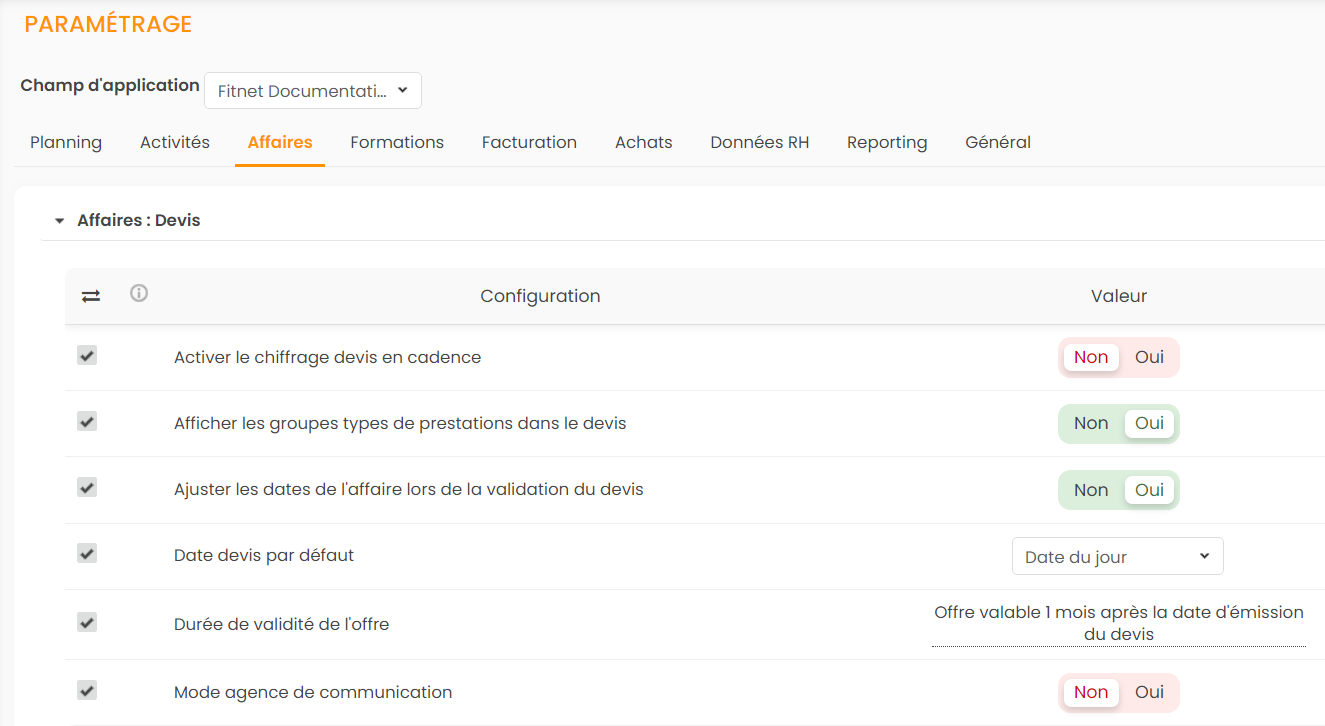Open the Date devis par défaut dropdown
This screenshot has width=1325, height=726.
[1117, 557]
